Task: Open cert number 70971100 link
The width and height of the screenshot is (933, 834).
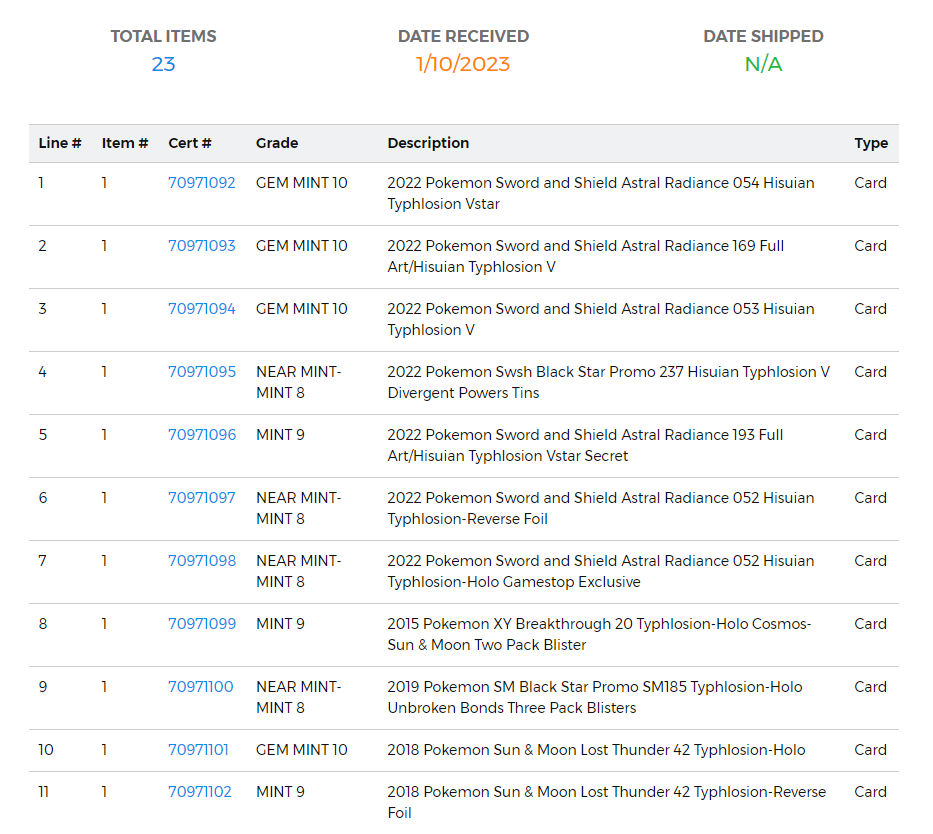Action: [201, 687]
